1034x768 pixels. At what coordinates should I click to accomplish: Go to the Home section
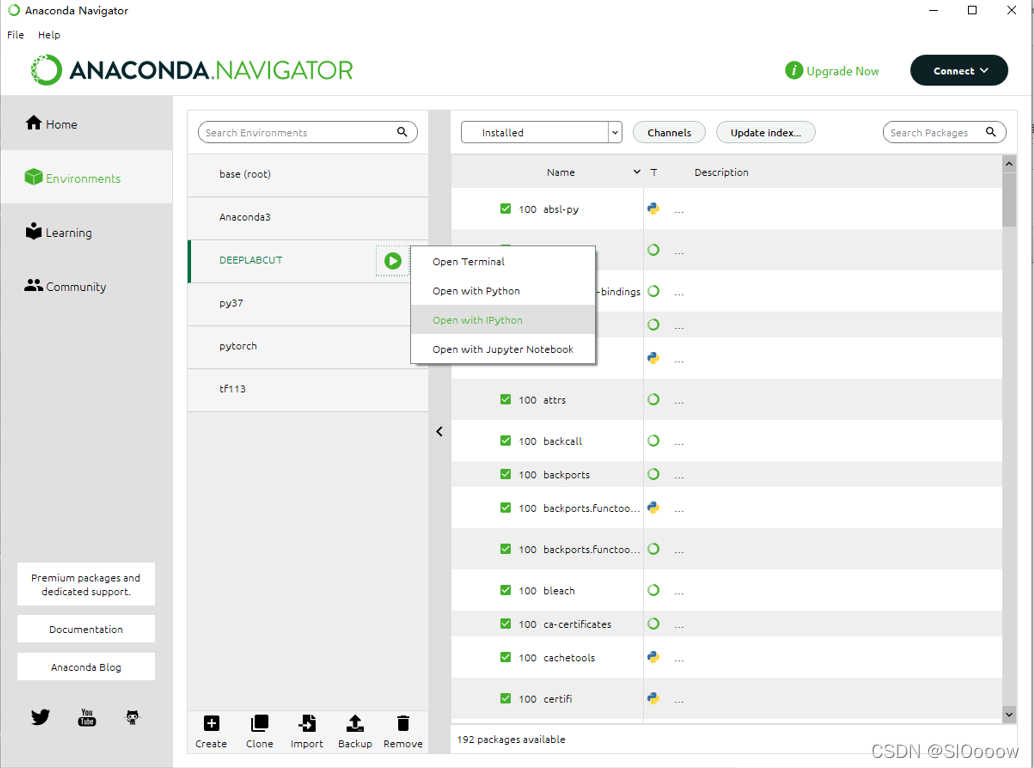click(x=51, y=124)
